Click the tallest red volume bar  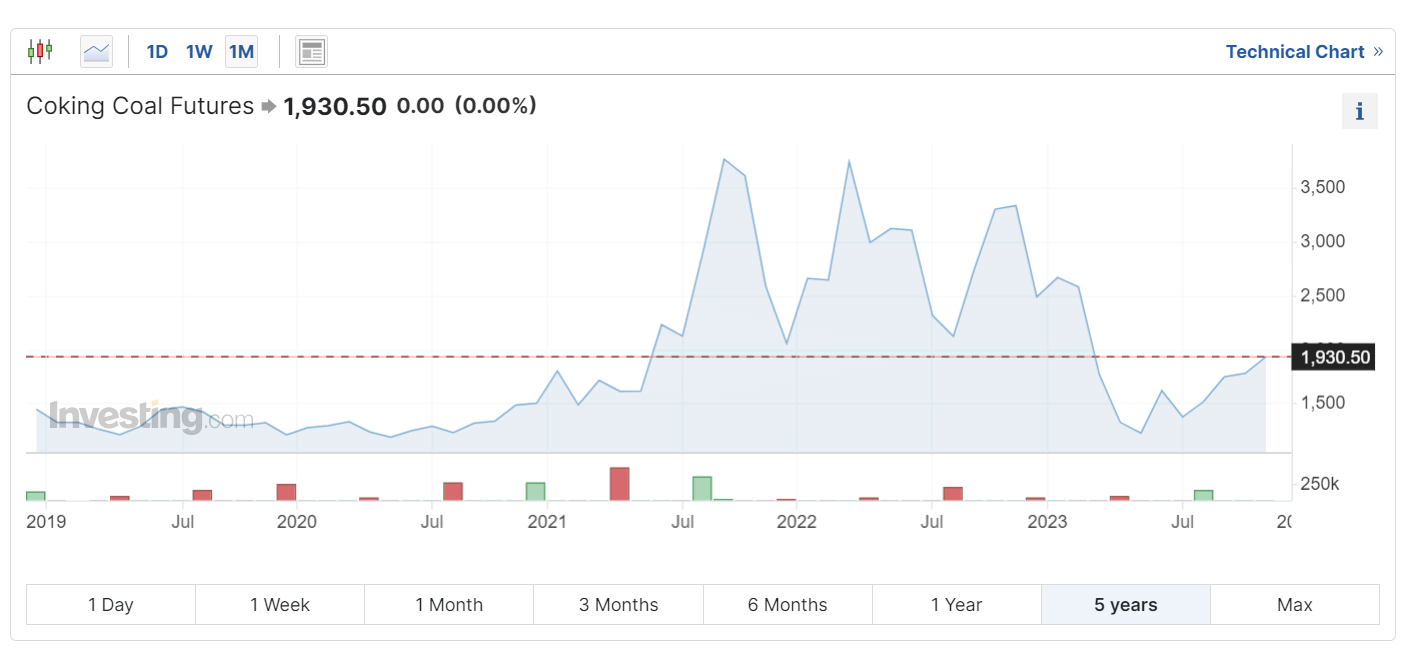(620, 484)
